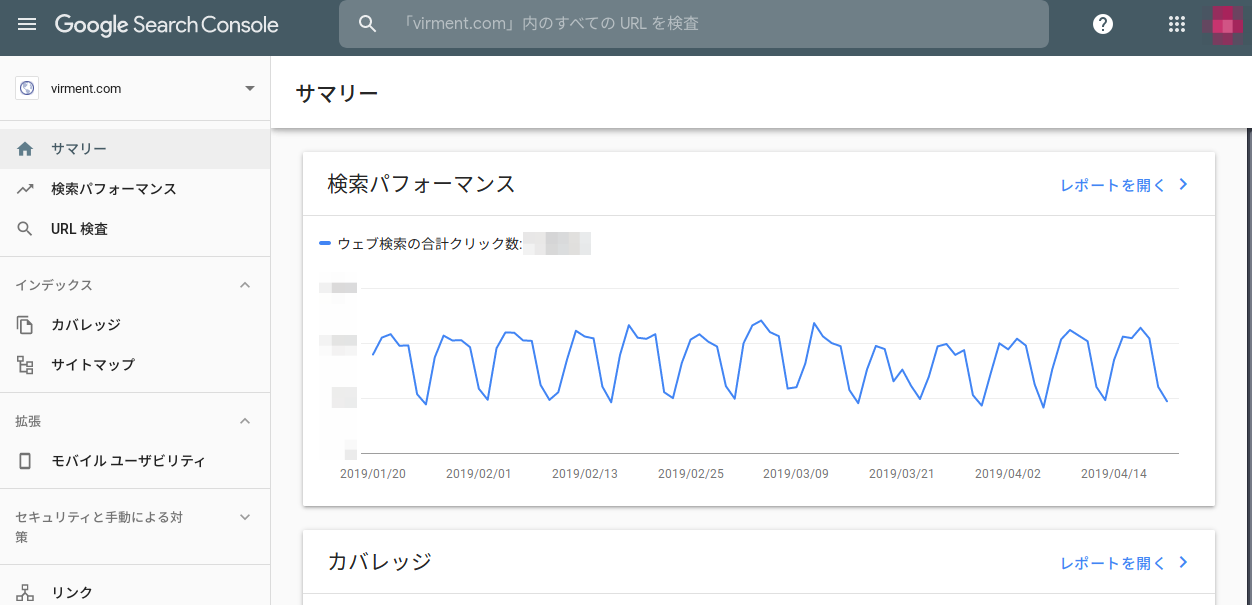Collapse the 拡張 section

click(245, 421)
